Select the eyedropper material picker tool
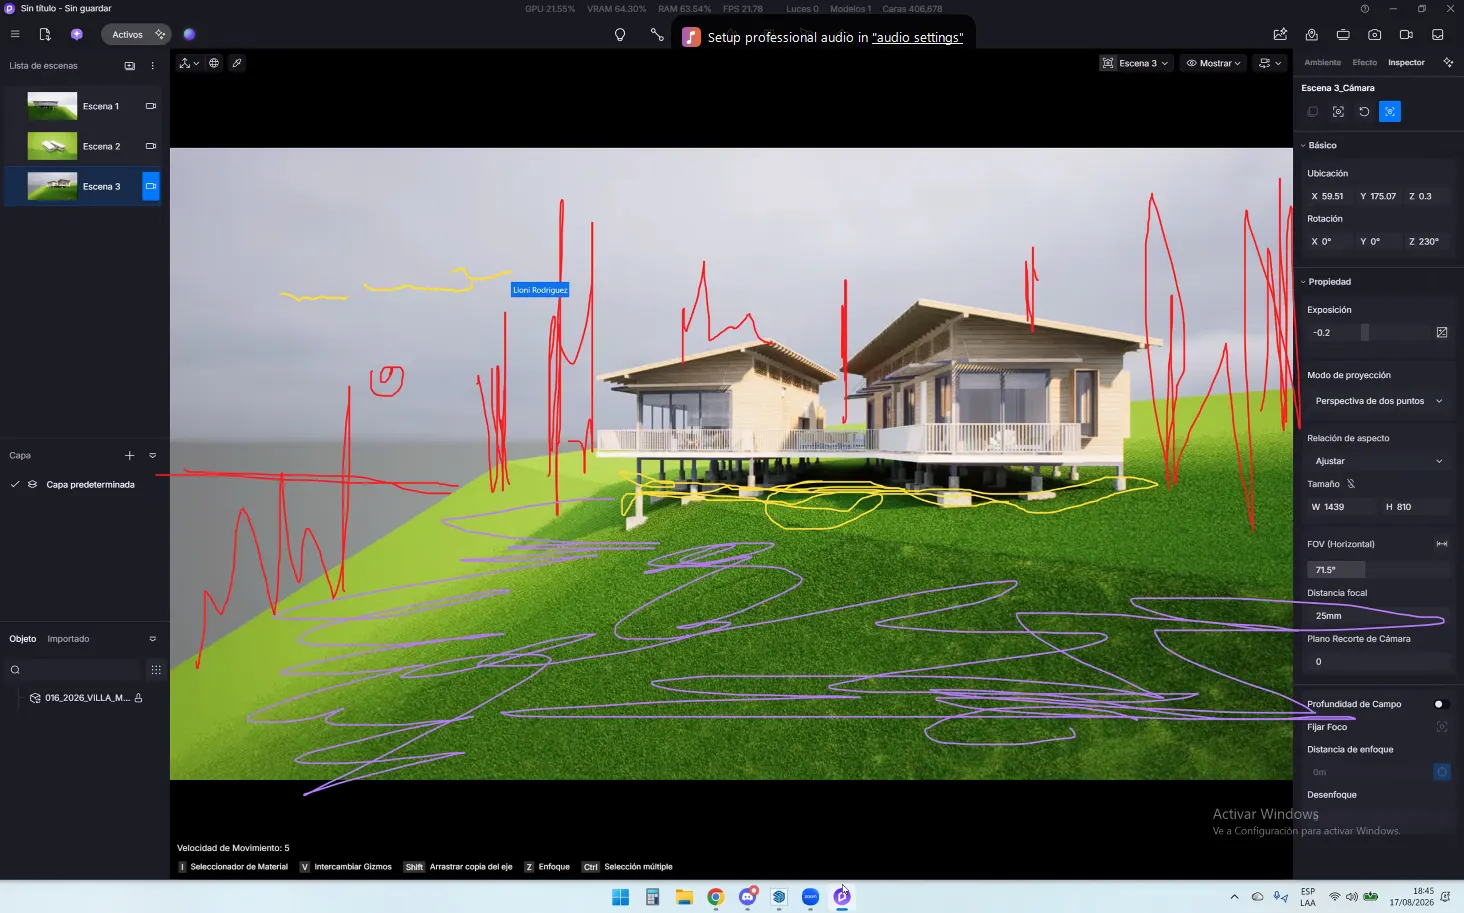1464x913 pixels. (237, 63)
